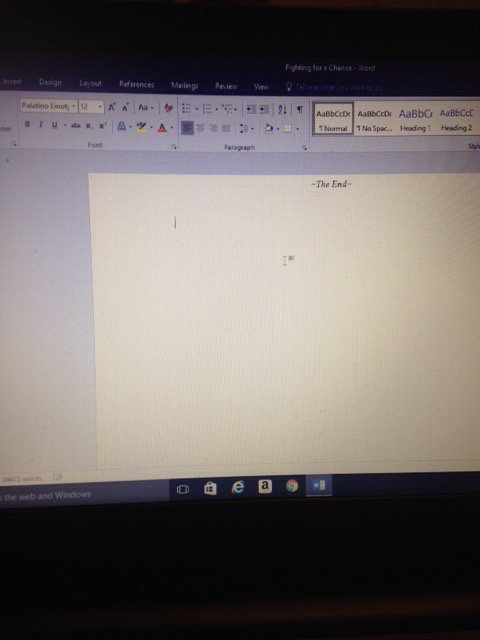Open Clipboard dialog box launcher
The width and height of the screenshot is (480, 640).
pos(13,144)
